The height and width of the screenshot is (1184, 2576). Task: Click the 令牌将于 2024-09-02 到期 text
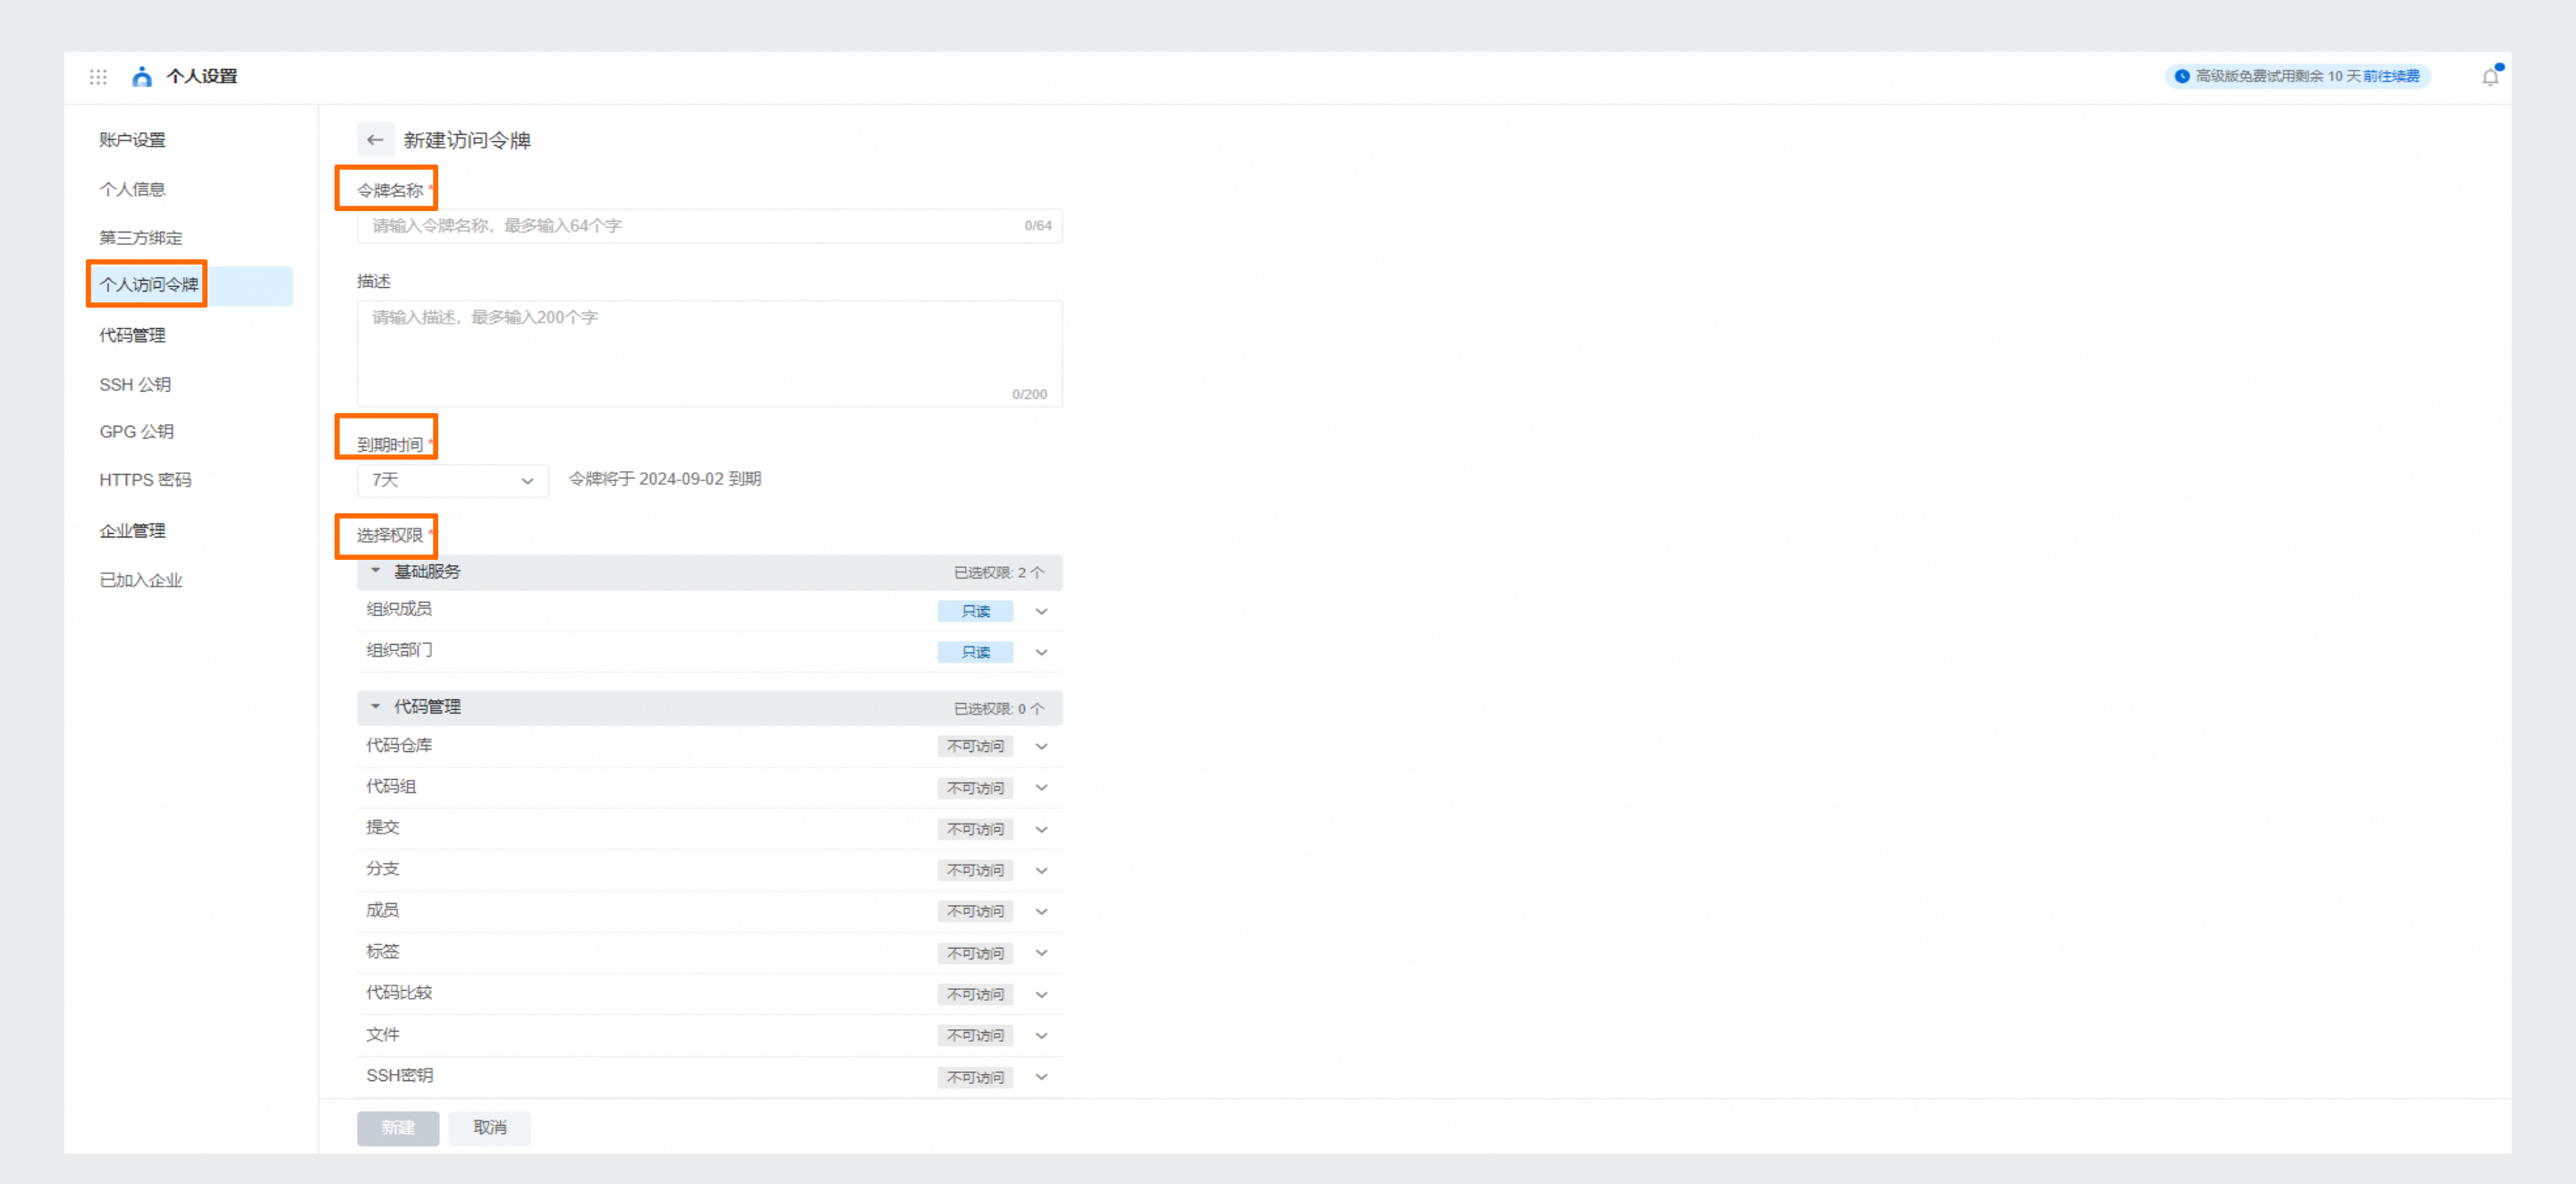665,479
